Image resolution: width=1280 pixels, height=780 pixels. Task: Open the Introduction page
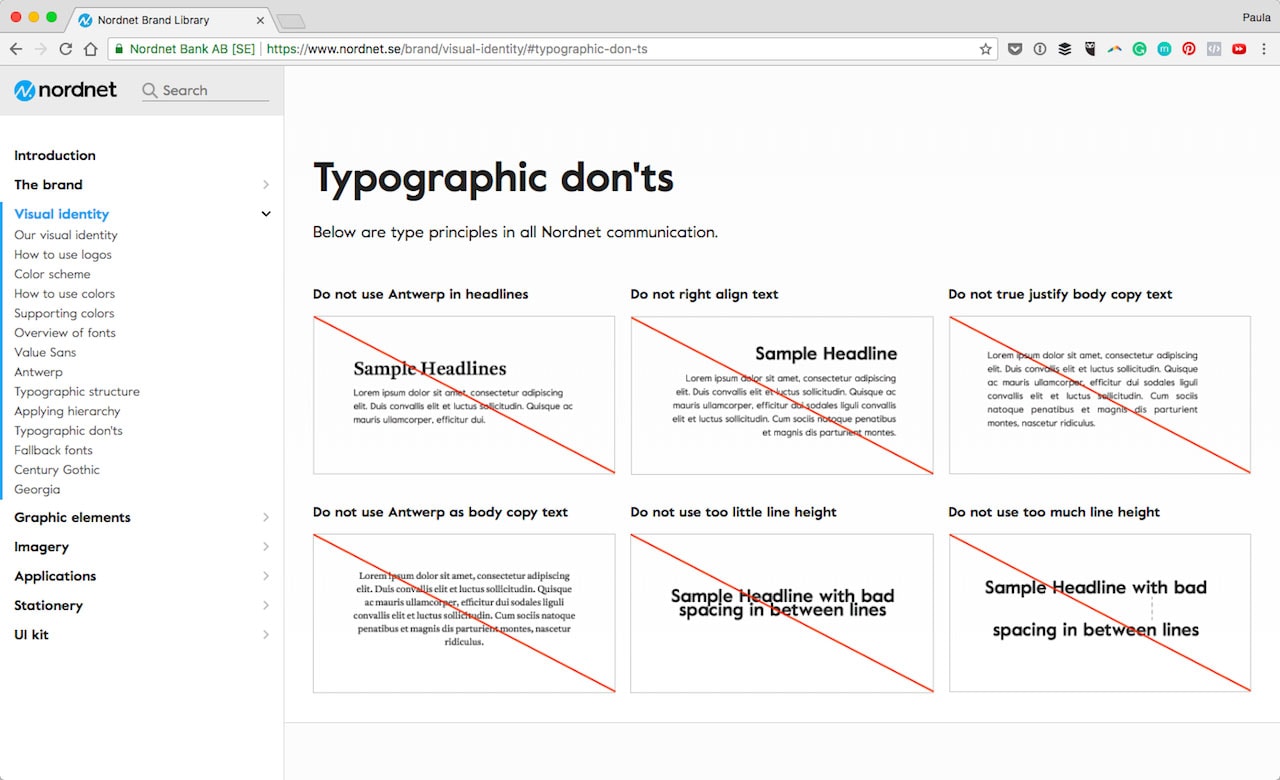pos(55,155)
